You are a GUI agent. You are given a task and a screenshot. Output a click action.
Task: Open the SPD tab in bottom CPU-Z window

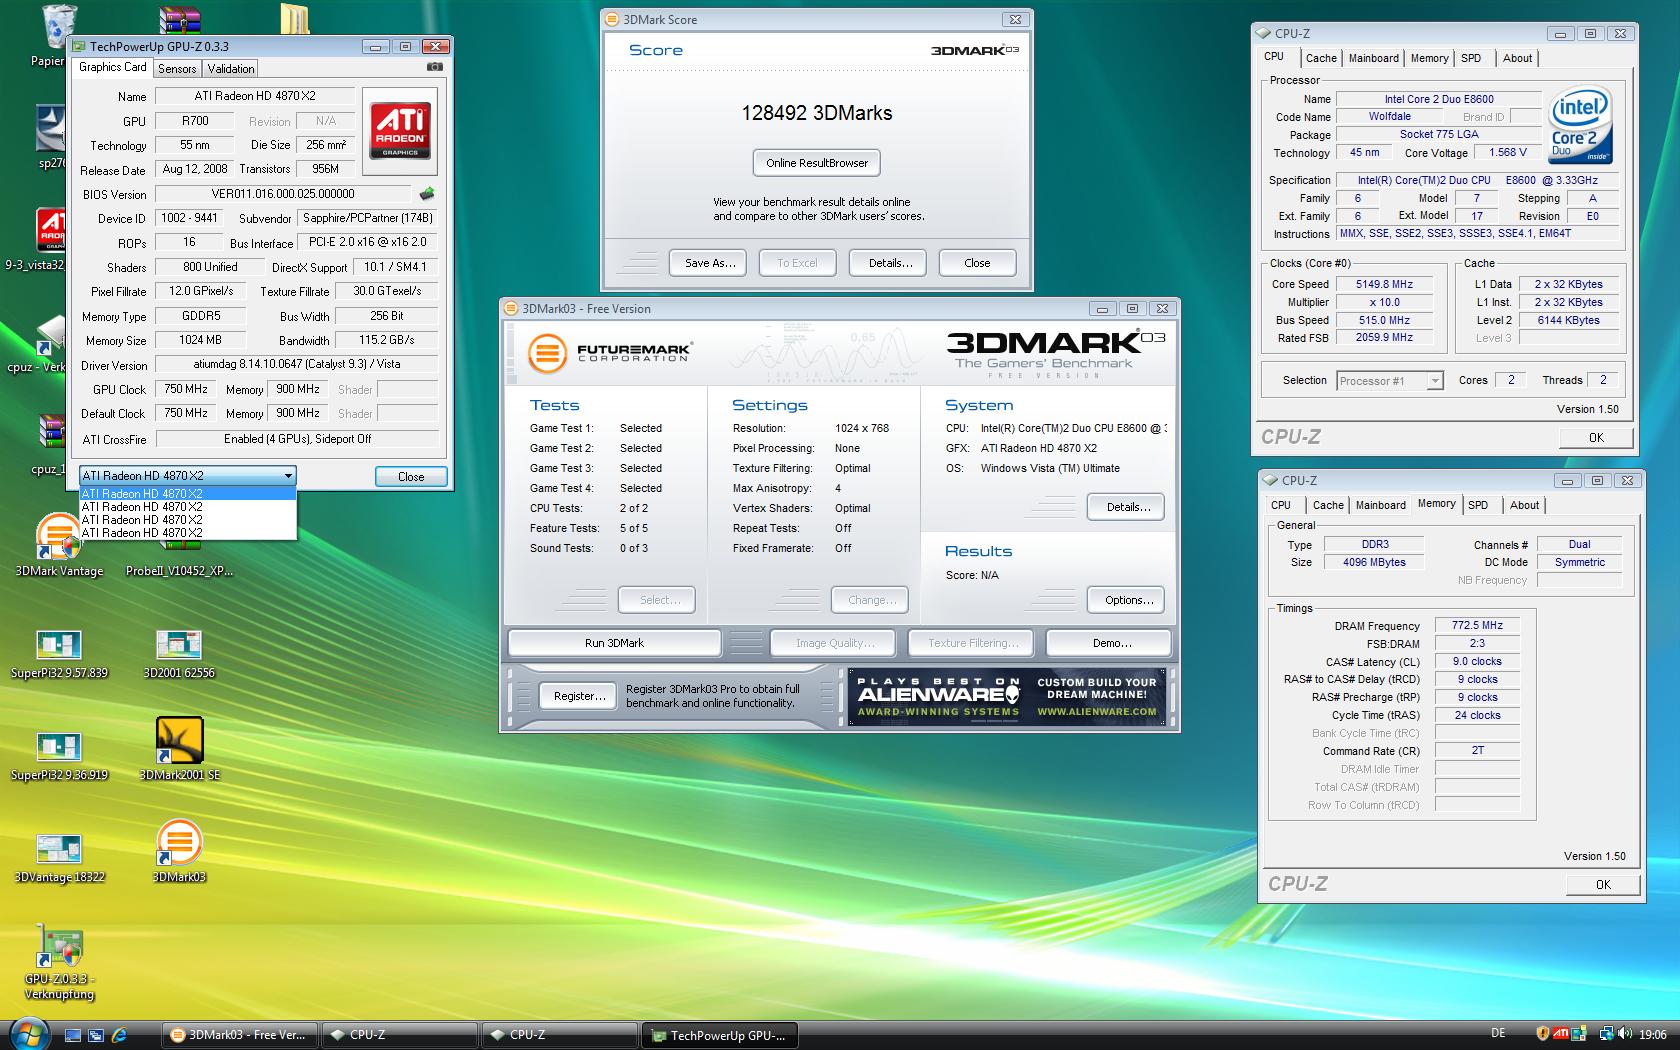coord(1478,505)
